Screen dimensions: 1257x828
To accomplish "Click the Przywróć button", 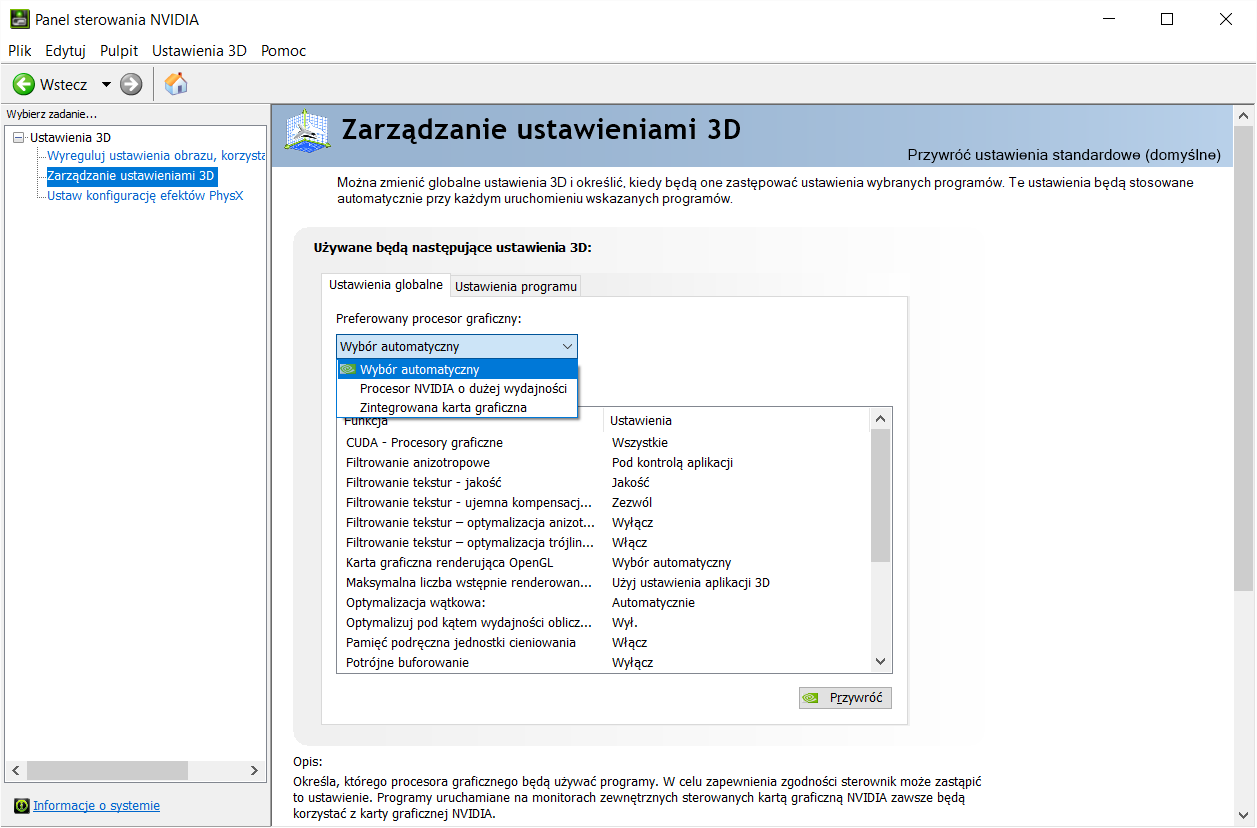I will 845,698.
